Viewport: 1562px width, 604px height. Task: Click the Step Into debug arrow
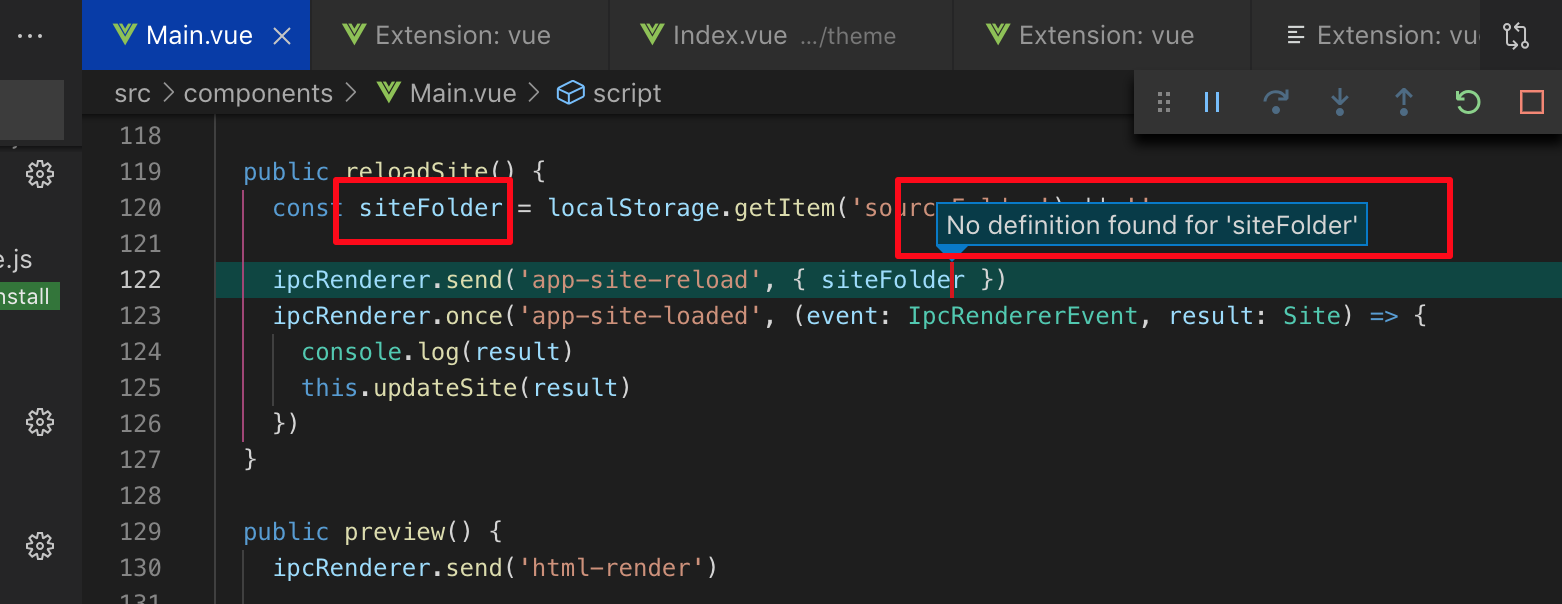(1340, 102)
